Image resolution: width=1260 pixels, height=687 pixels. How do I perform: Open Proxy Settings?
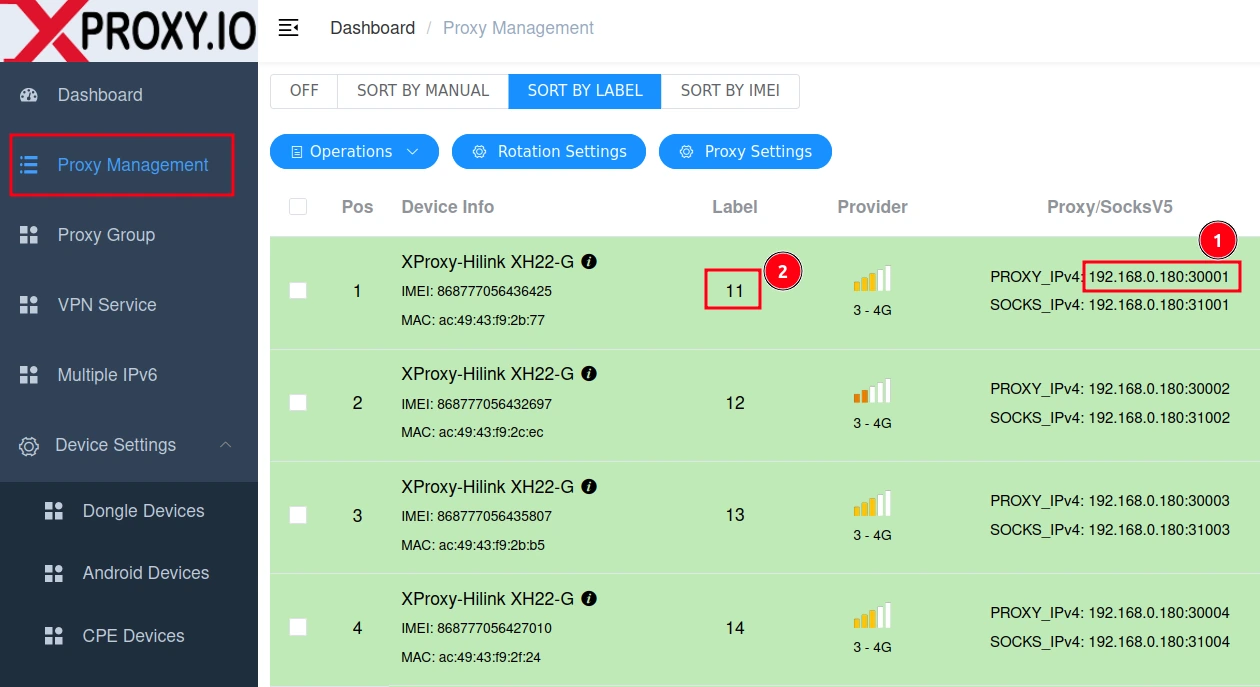(x=745, y=152)
